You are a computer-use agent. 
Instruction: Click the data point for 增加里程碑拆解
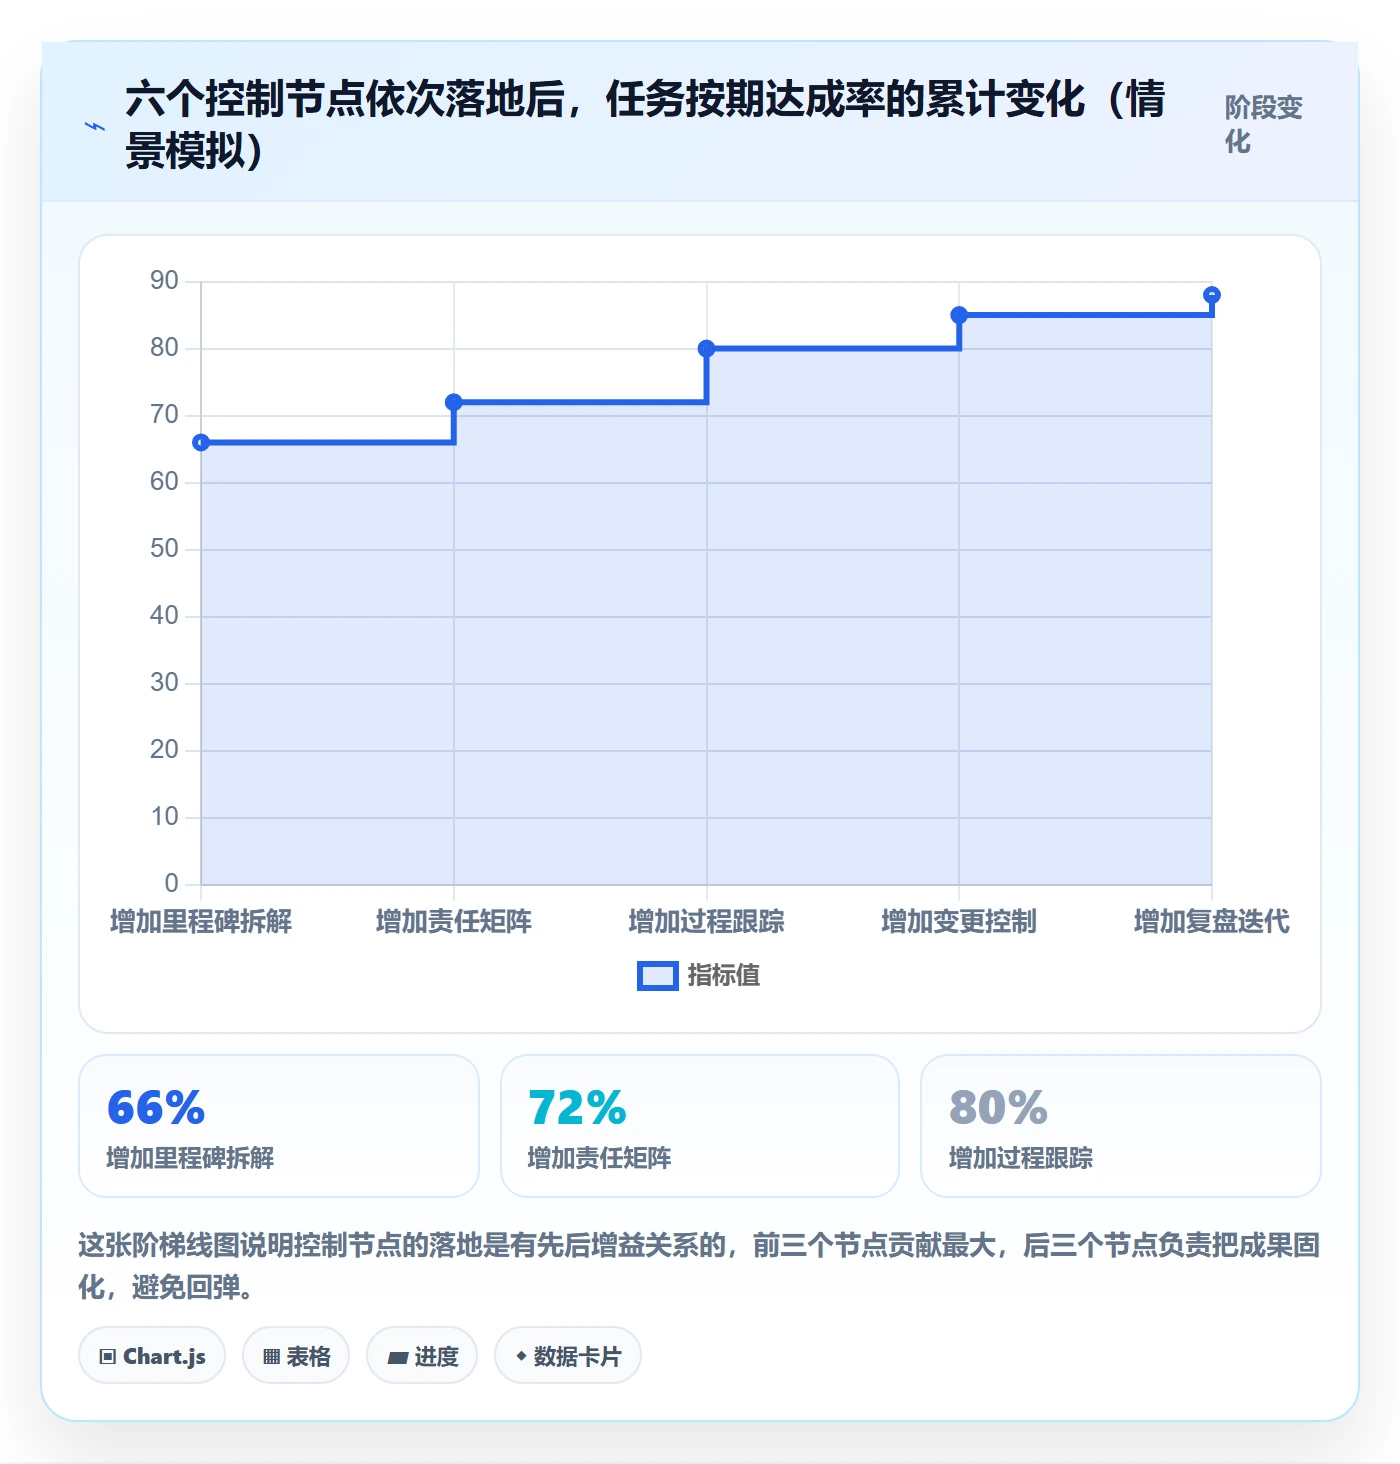pos(201,442)
